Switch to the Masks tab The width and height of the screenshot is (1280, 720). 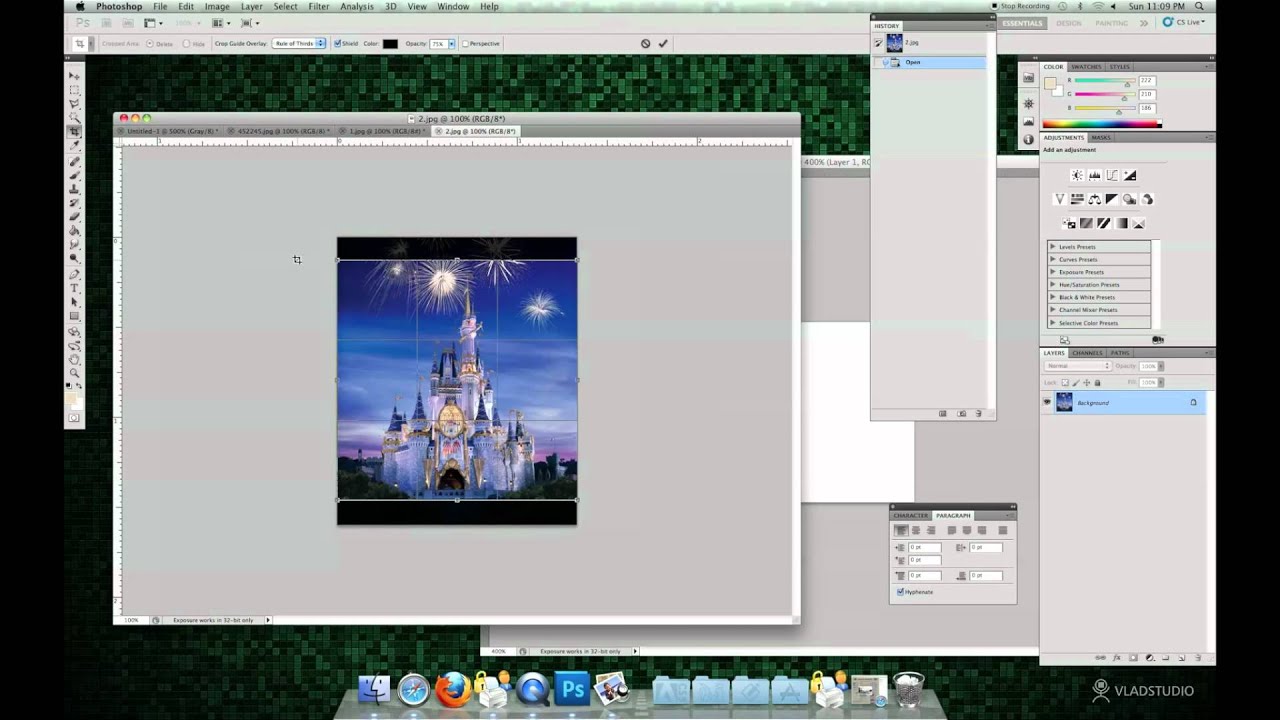(x=1101, y=137)
